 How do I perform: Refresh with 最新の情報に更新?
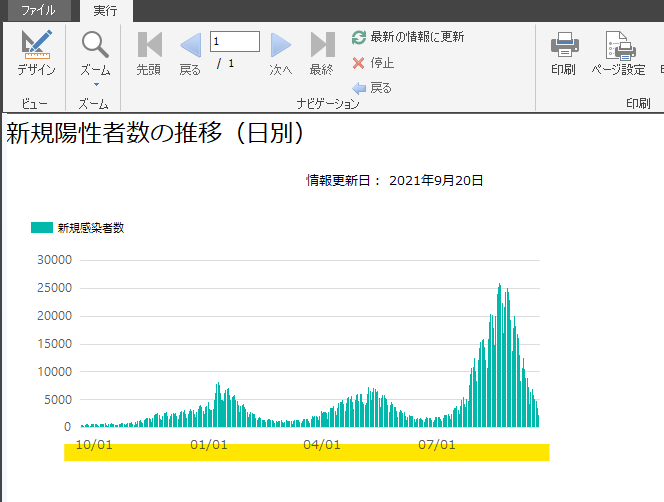coord(408,37)
